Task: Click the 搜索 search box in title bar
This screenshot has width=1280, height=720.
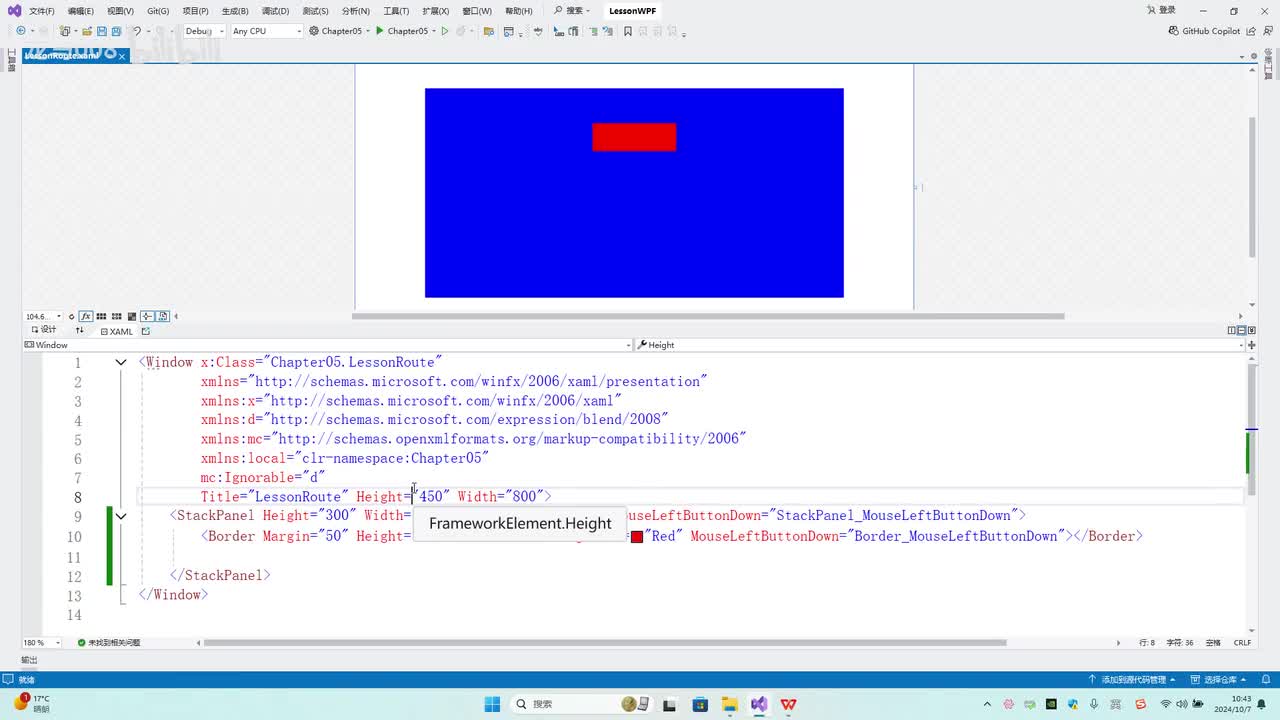Action: coord(572,11)
